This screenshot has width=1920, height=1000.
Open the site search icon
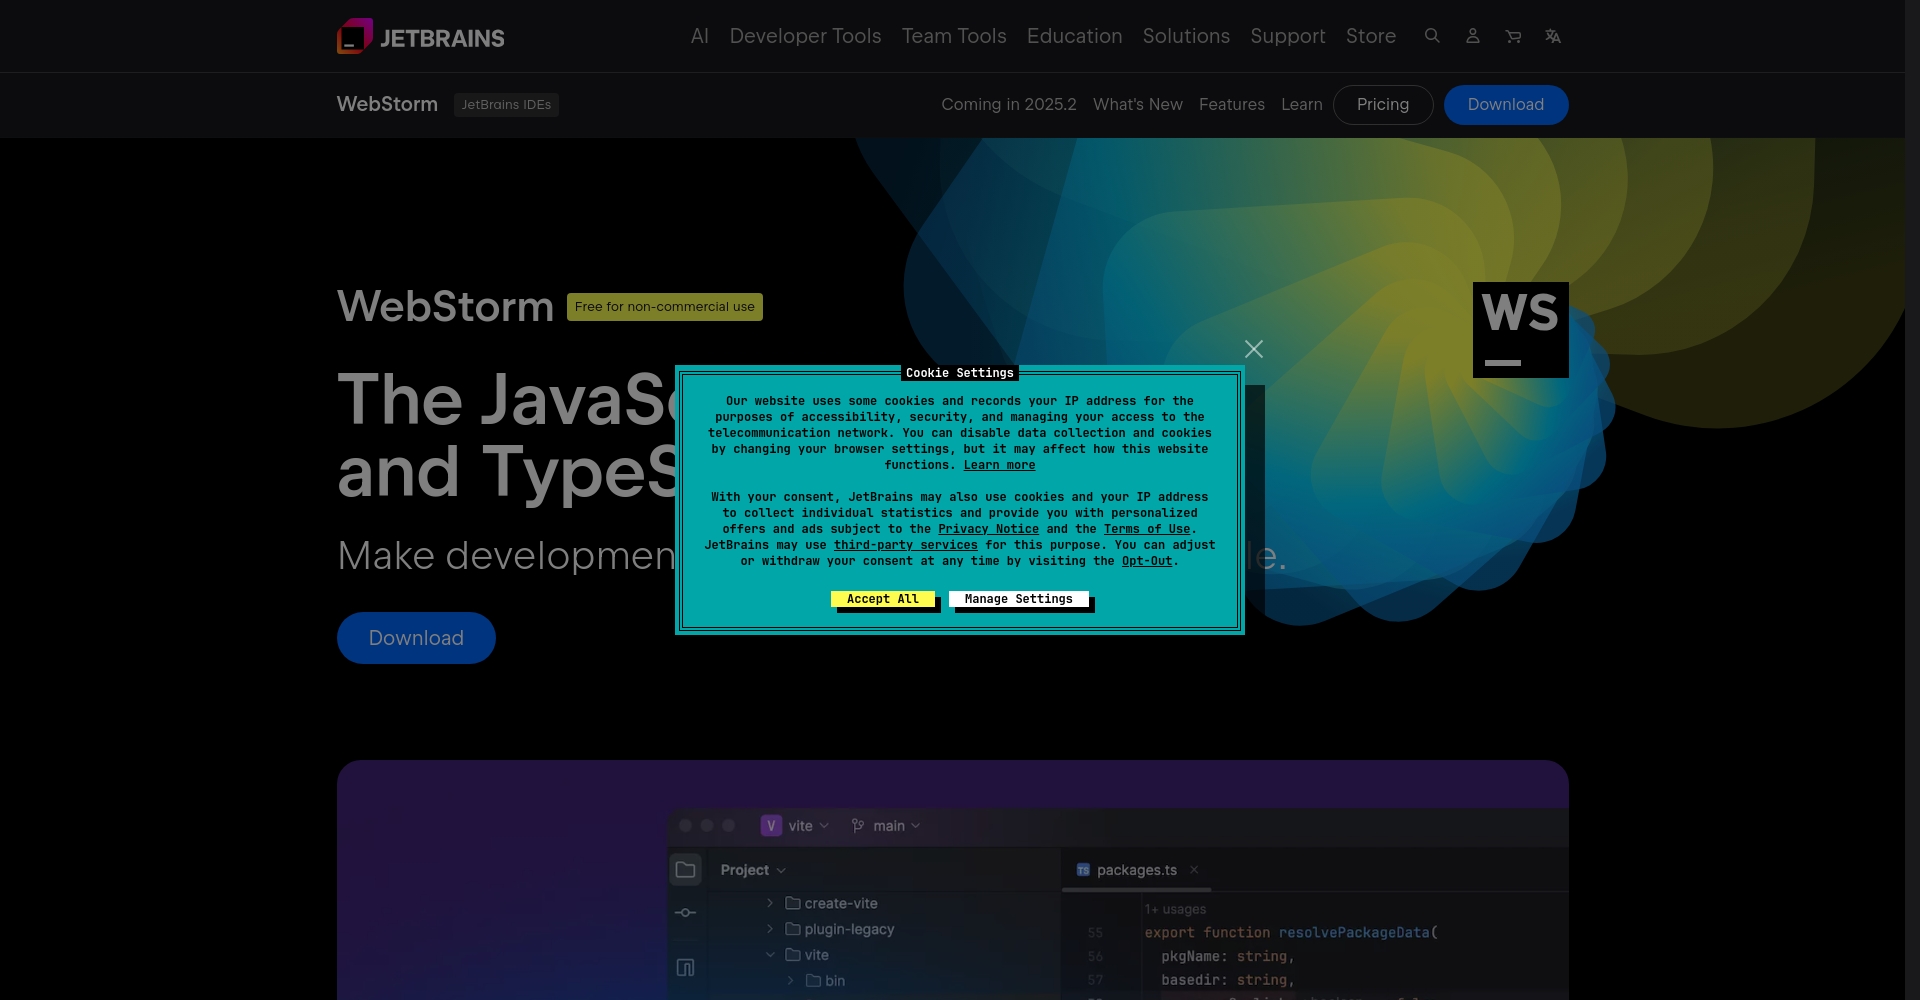point(1432,36)
